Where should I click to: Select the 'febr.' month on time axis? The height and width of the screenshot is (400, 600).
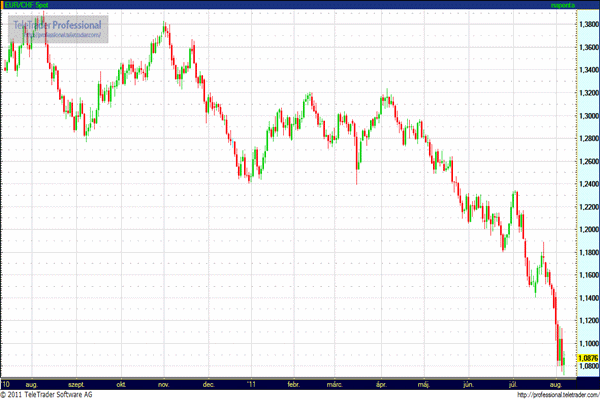coord(294,383)
